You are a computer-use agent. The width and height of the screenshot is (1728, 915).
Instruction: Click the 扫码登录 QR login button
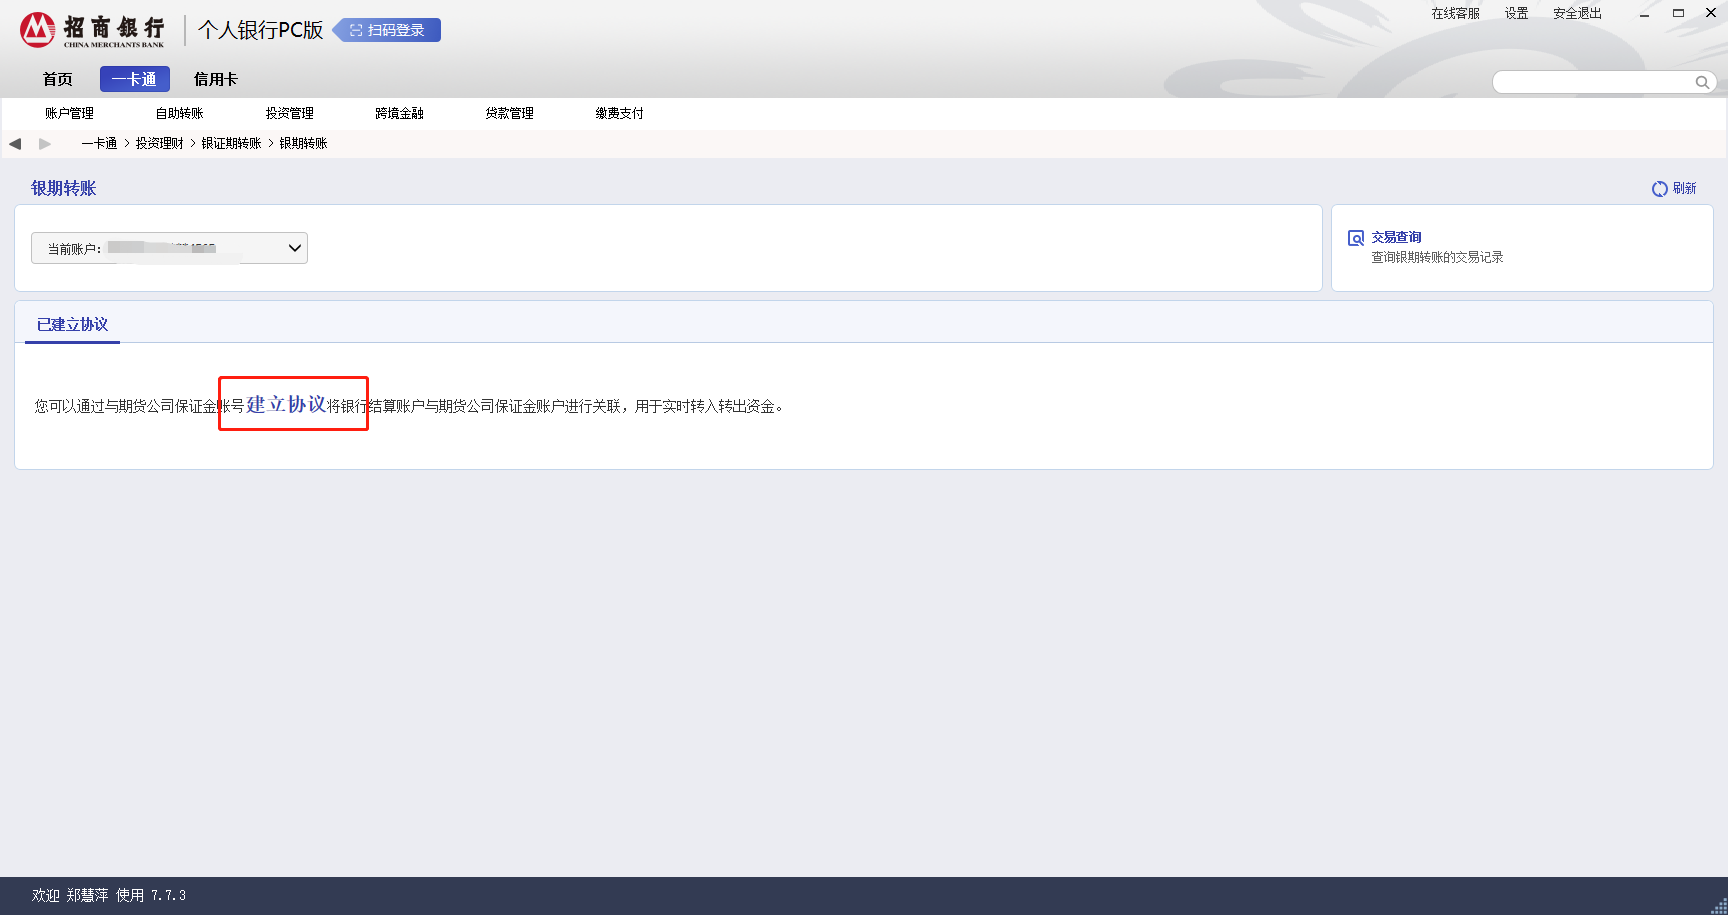[x=387, y=30]
